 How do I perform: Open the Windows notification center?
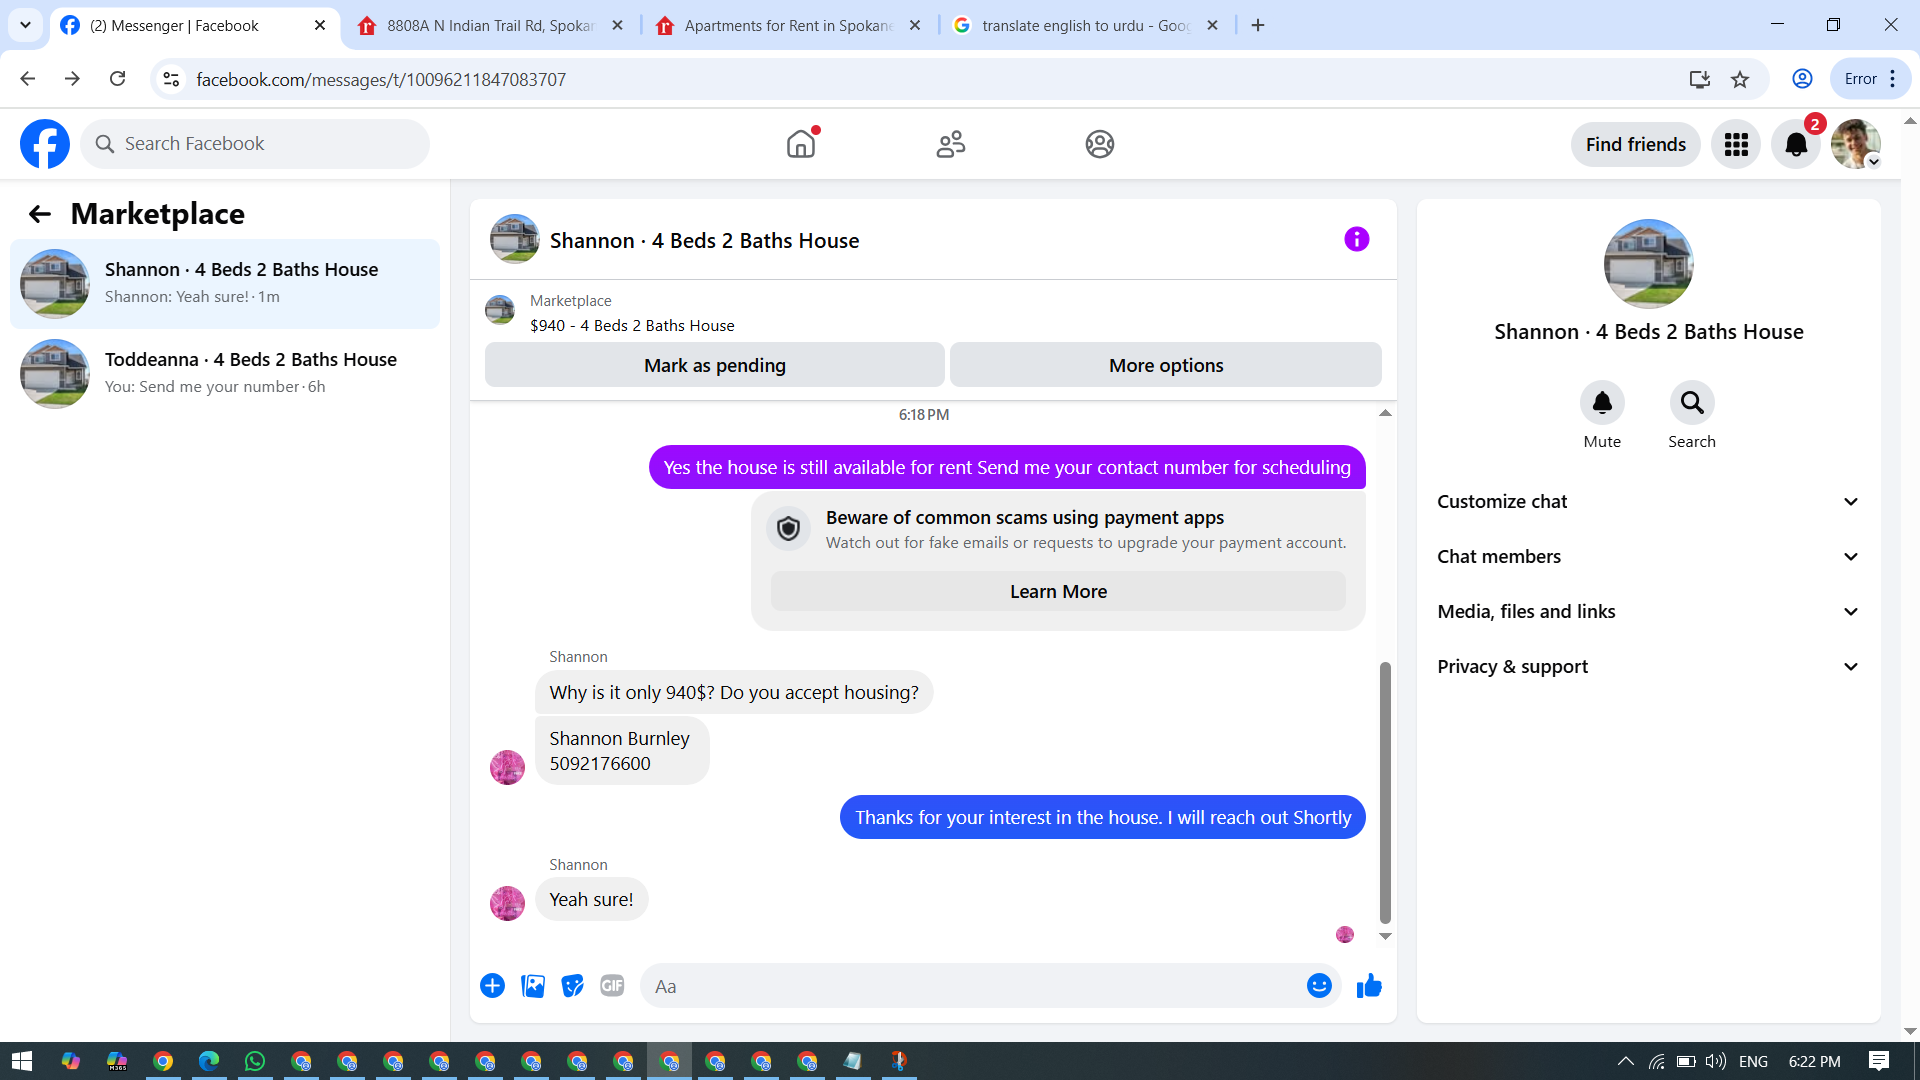tap(1879, 1061)
